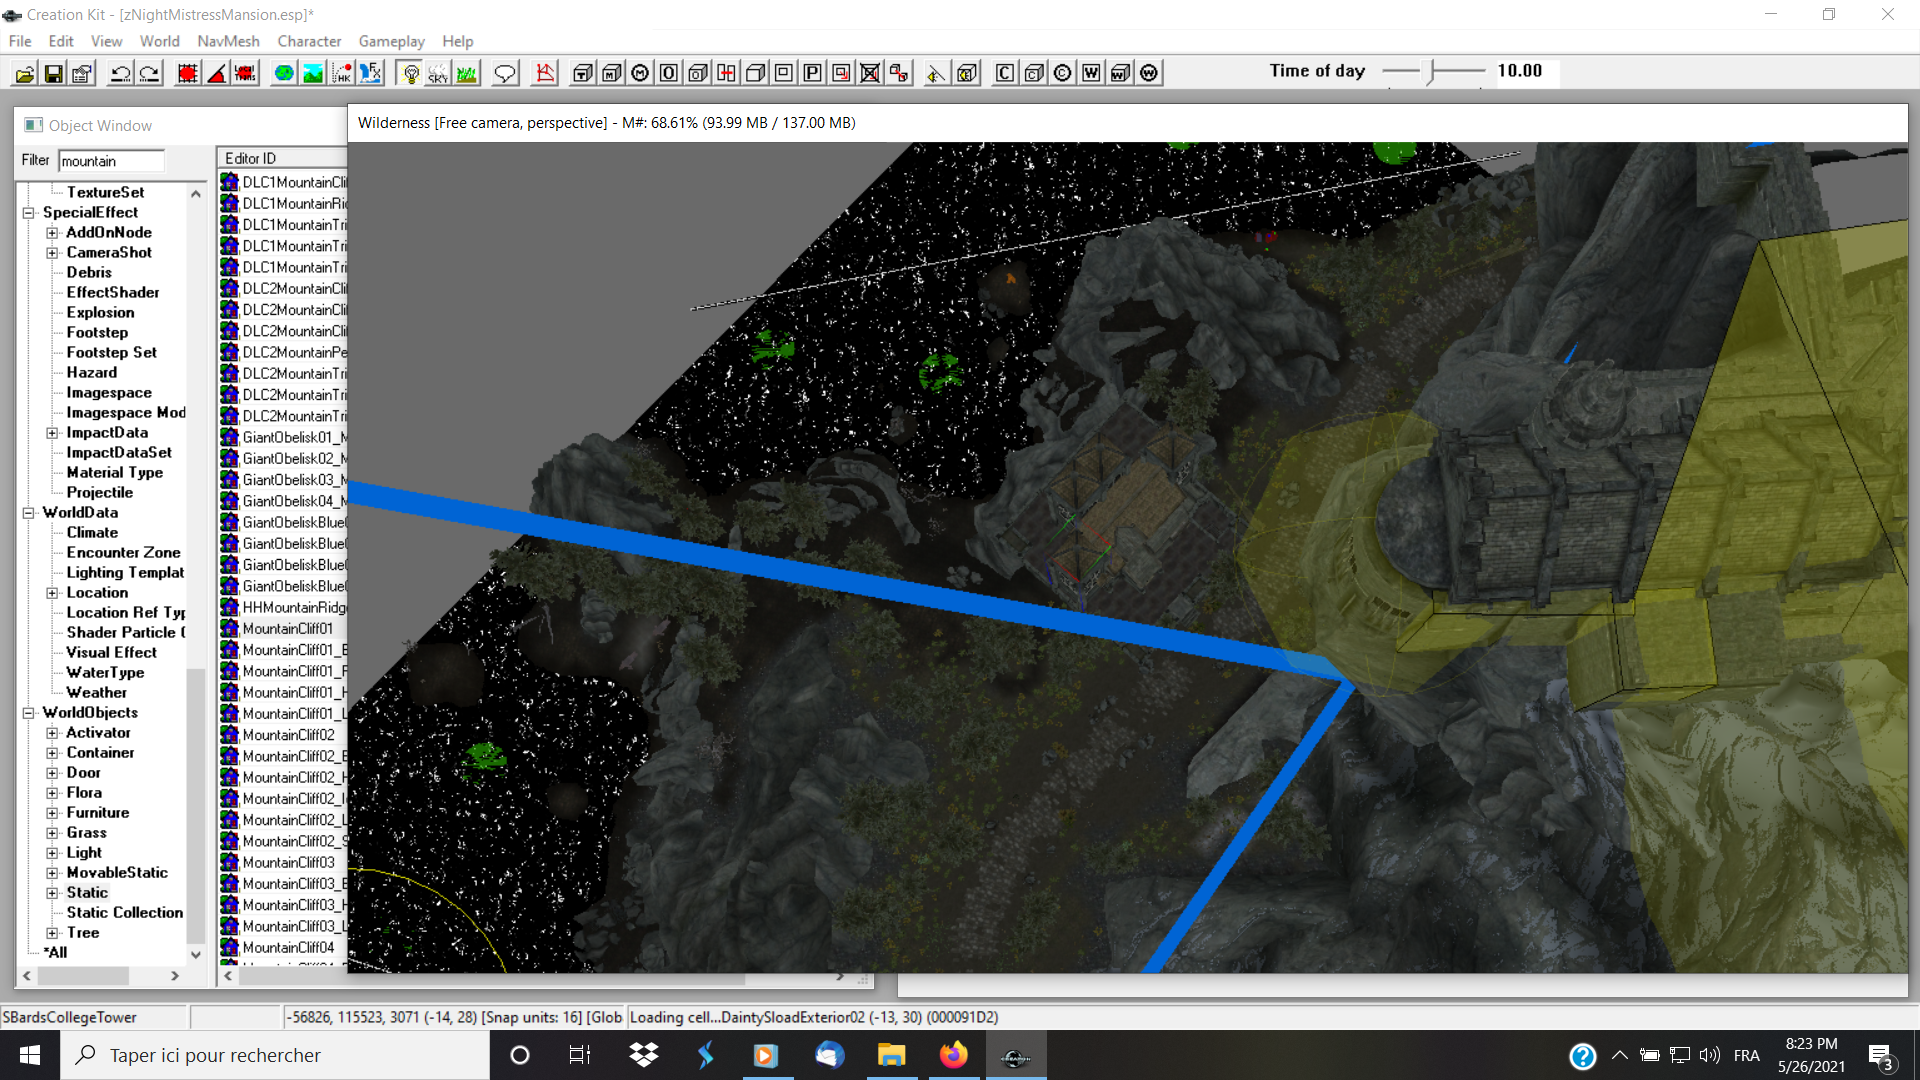Open Firefox from the taskbar
This screenshot has width=1920, height=1080.
click(953, 1055)
